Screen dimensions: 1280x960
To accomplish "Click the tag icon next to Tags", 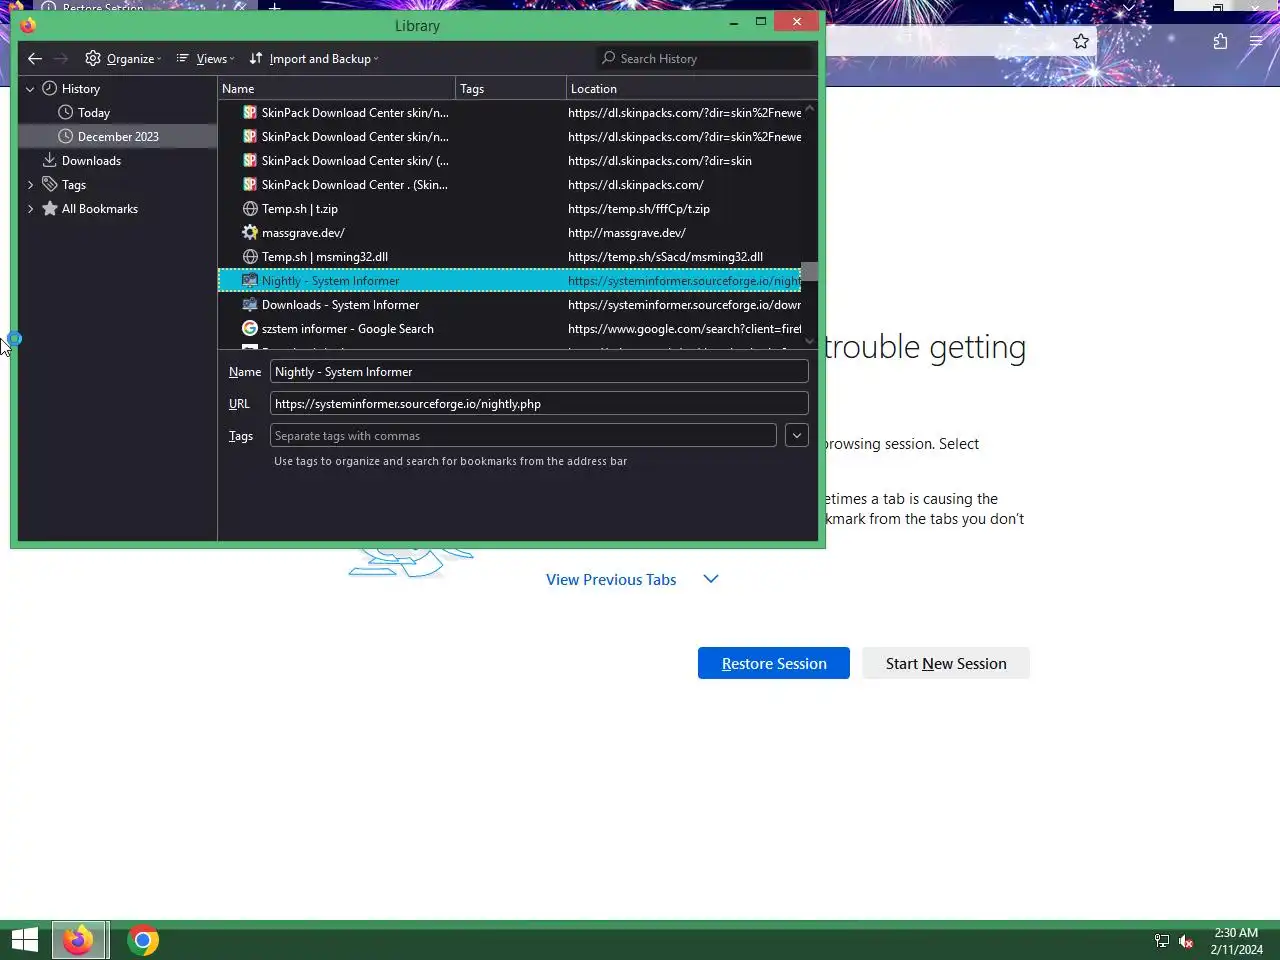I will coord(50,185).
